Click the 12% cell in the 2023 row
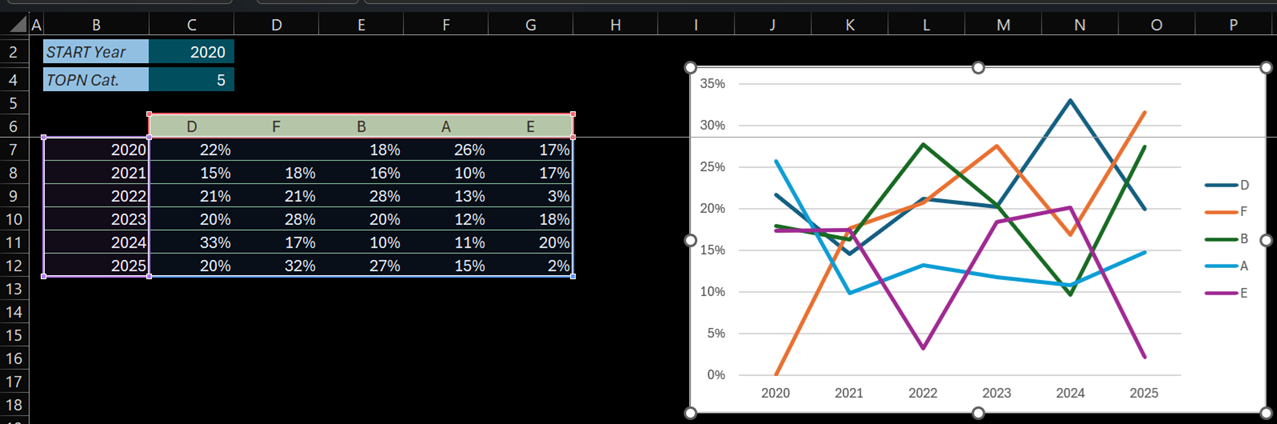Viewport: 1277px width, 424px height. click(x=446, y=219)
